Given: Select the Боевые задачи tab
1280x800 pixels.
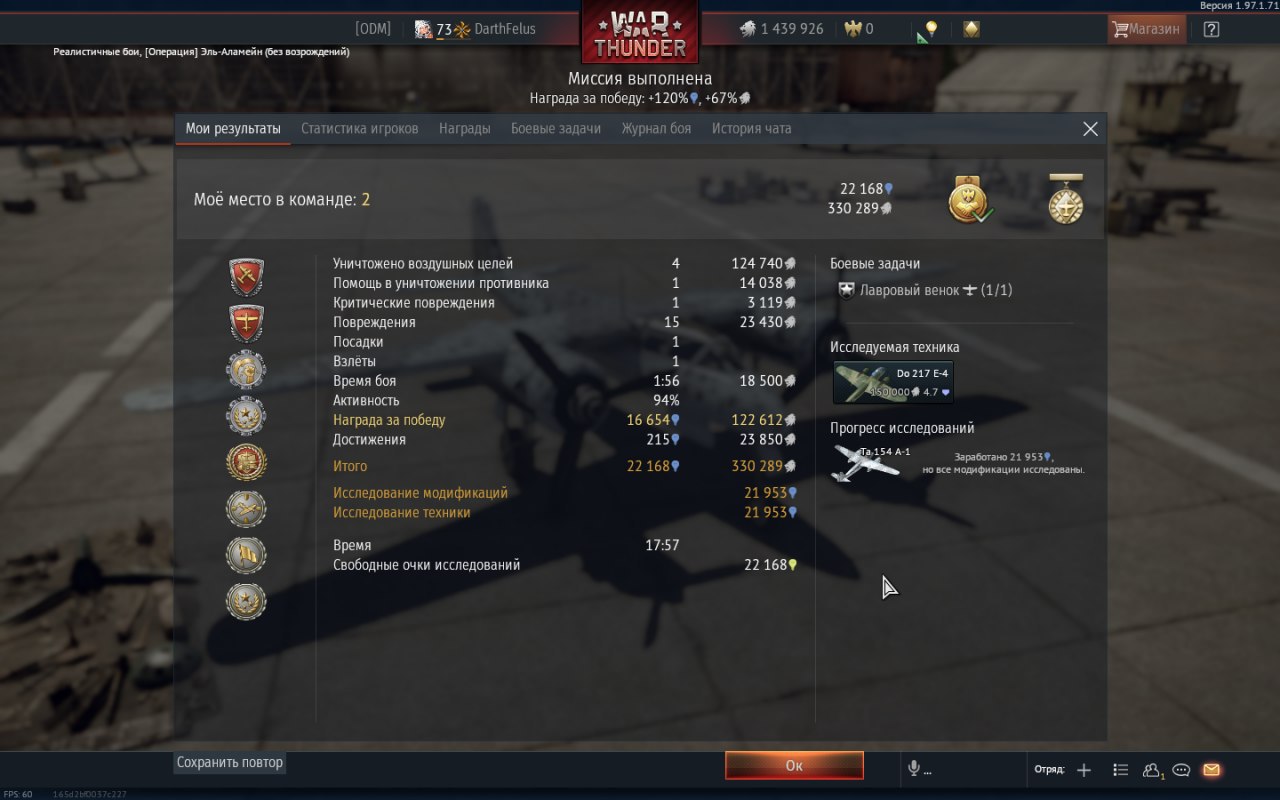Looking at the screenshot, I should tap(556, 128).
